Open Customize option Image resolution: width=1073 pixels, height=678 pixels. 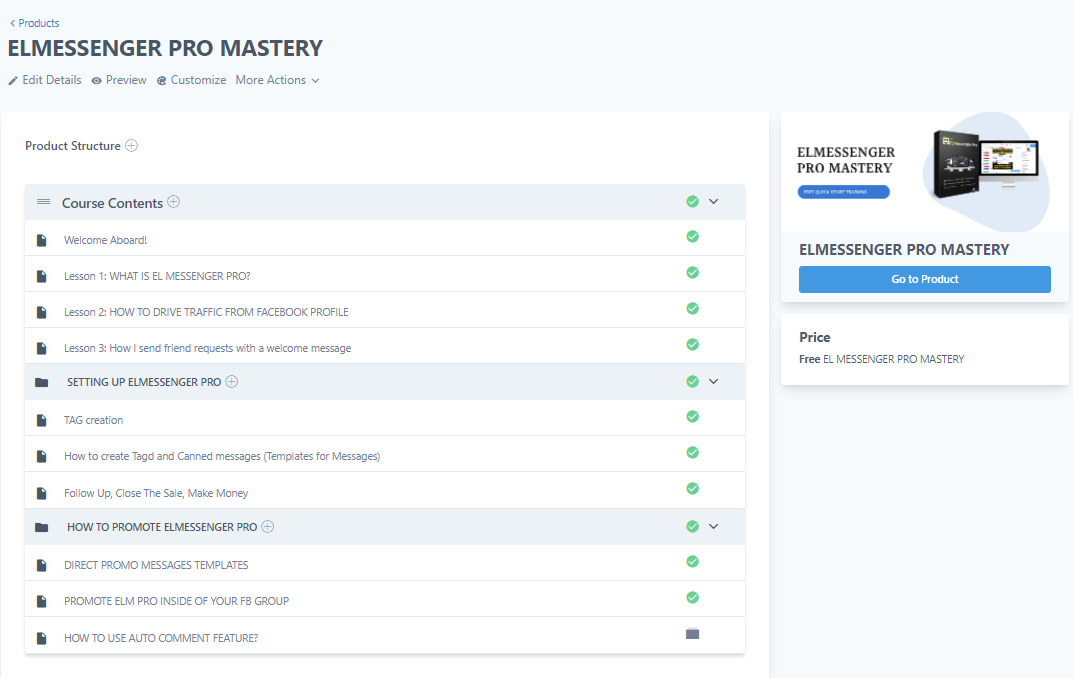pyautogui.click(x=192, y=80)
